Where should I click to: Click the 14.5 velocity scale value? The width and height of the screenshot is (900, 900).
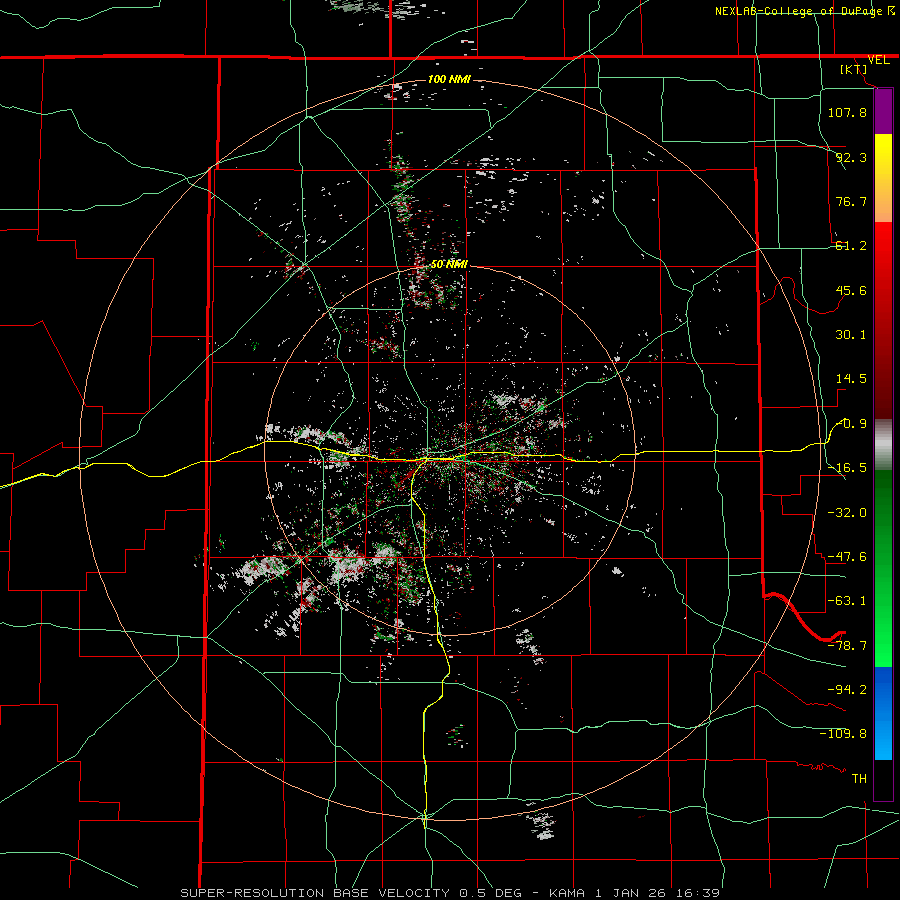pos(851,379)
